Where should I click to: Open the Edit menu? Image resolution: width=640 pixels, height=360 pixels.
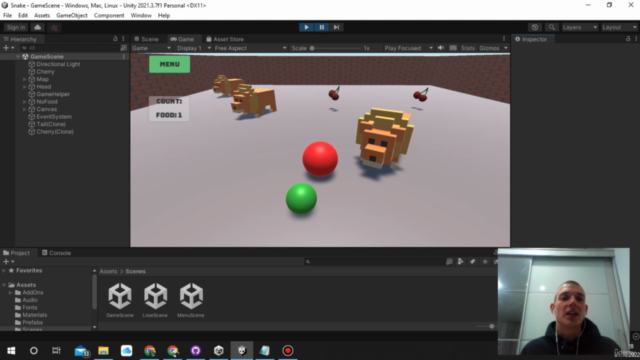tap(23, 16)
